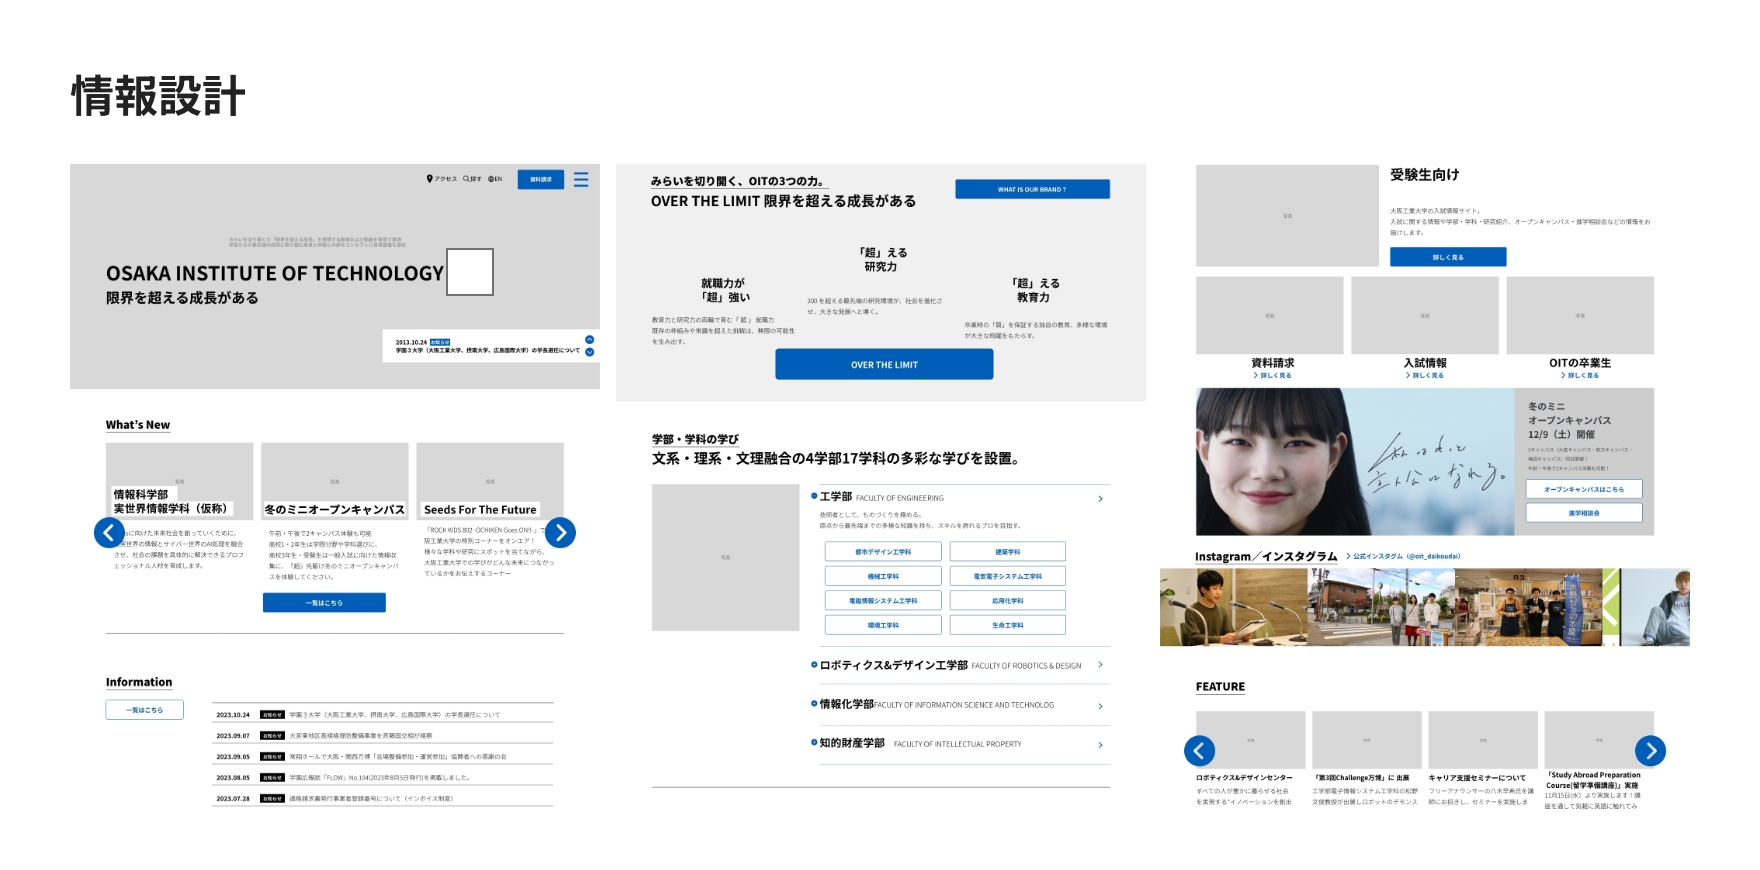Open the Seeds For The Future card

click(x=490, y=512)
